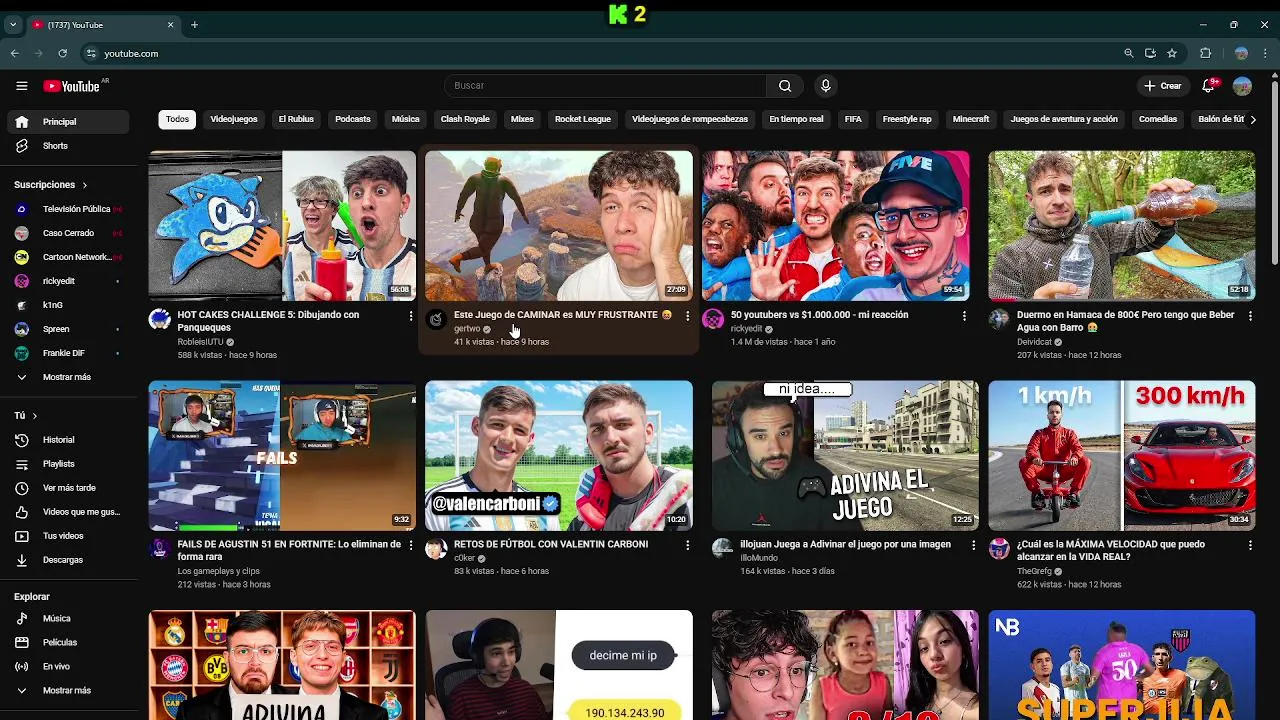Open options for FAILS DE AGUSTIN video

click(410, 546)
